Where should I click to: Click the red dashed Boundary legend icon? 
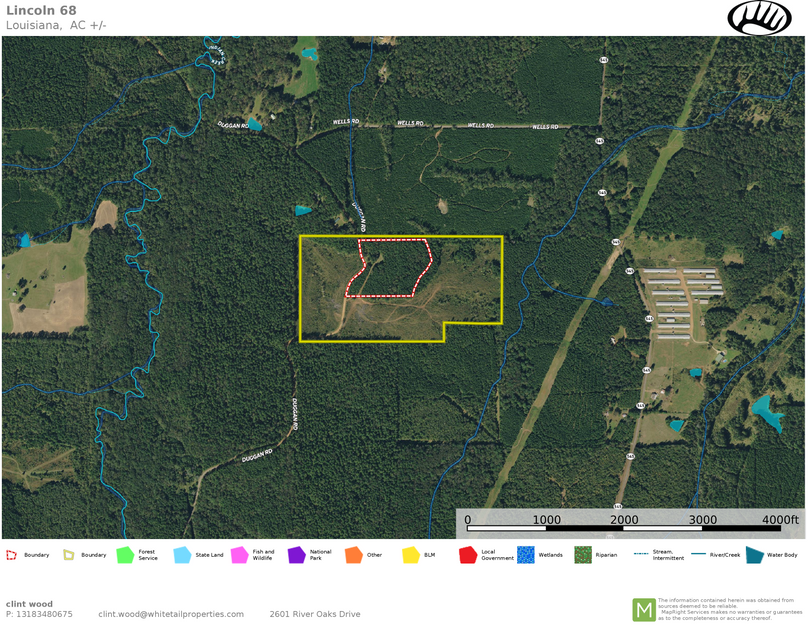[x=11, y=554]
